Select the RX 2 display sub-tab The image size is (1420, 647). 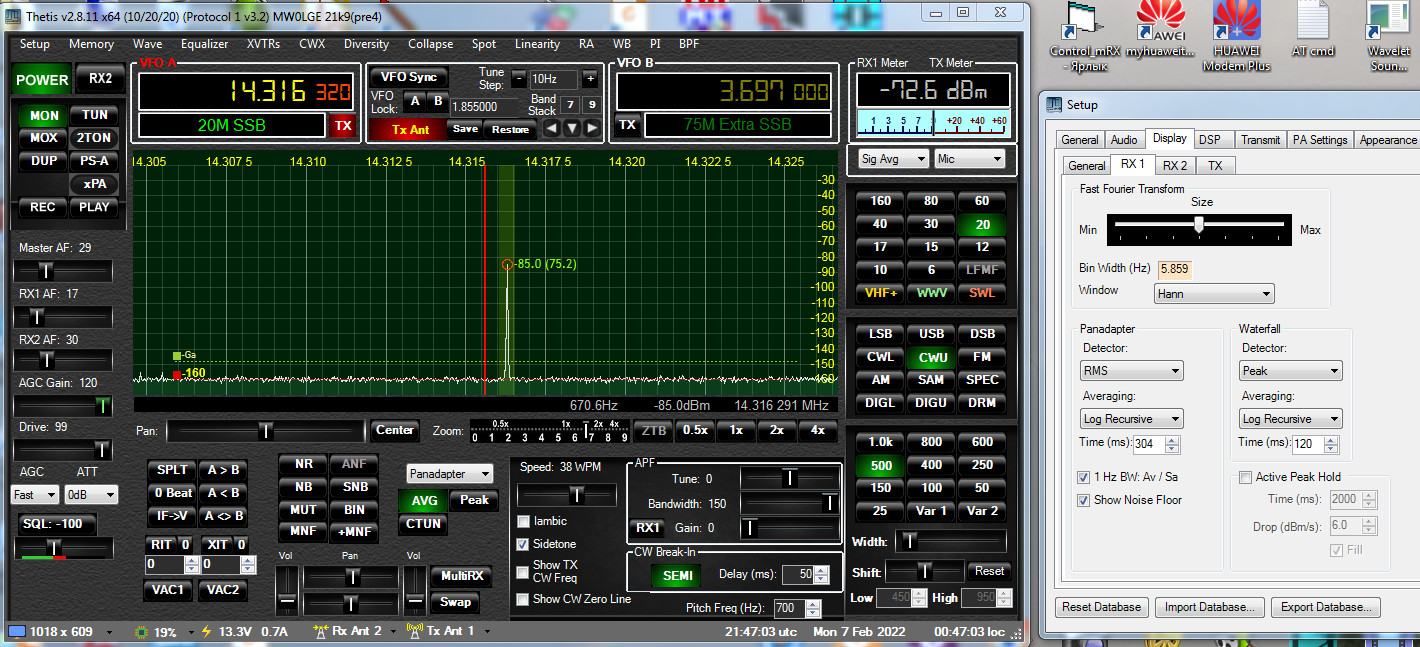point(1174,165)
